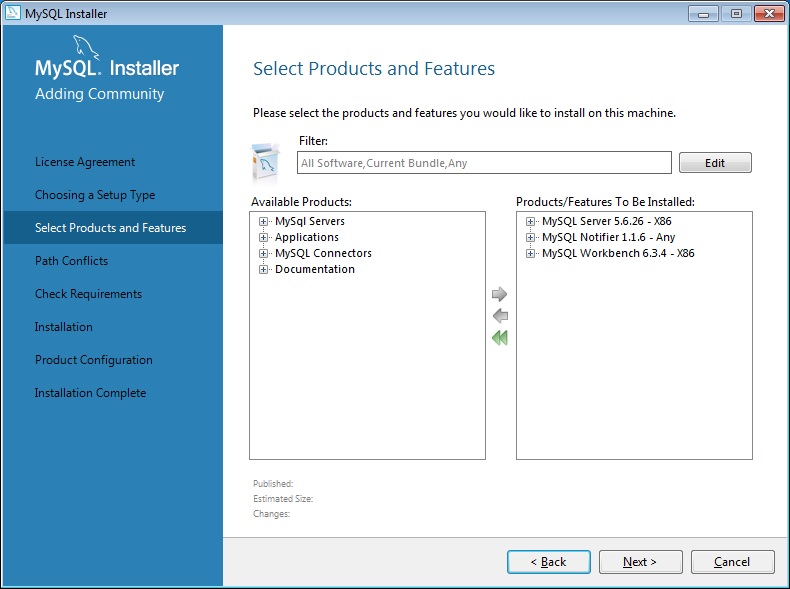The width and height of the screenshot is (790, 589).
Task: Expand MySQL Notifier 1.1.6 node
Action: (x=531, y=238)
